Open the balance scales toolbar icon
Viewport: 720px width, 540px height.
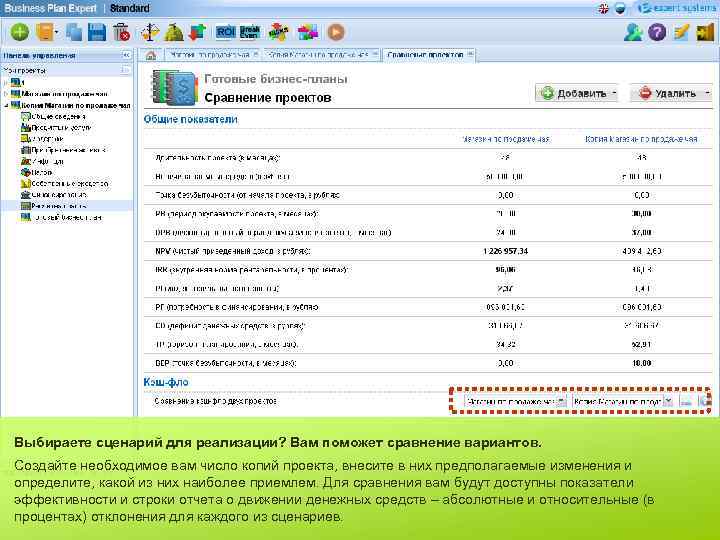[x=150, y=32]
